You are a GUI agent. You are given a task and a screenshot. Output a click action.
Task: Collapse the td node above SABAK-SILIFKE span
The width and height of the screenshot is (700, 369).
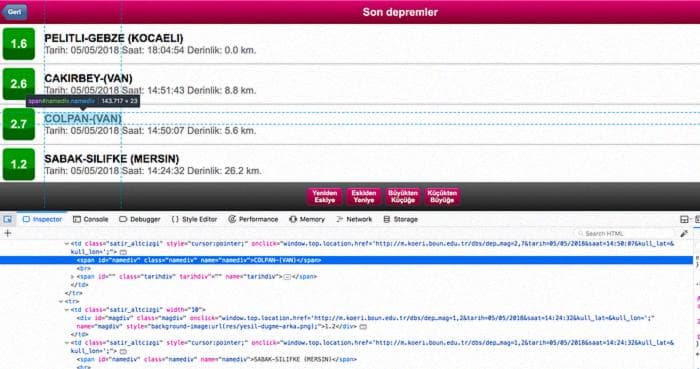67,343
